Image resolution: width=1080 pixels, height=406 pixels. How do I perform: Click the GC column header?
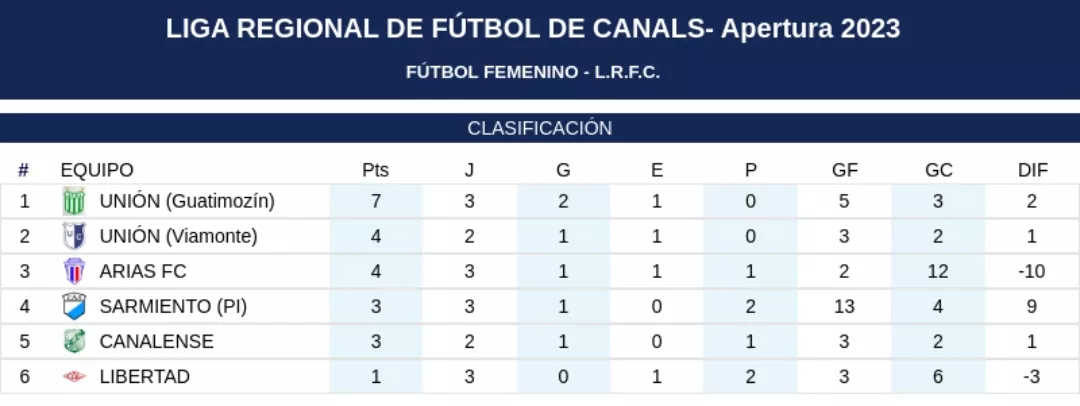pyautogui.click(x=938, y=170)
